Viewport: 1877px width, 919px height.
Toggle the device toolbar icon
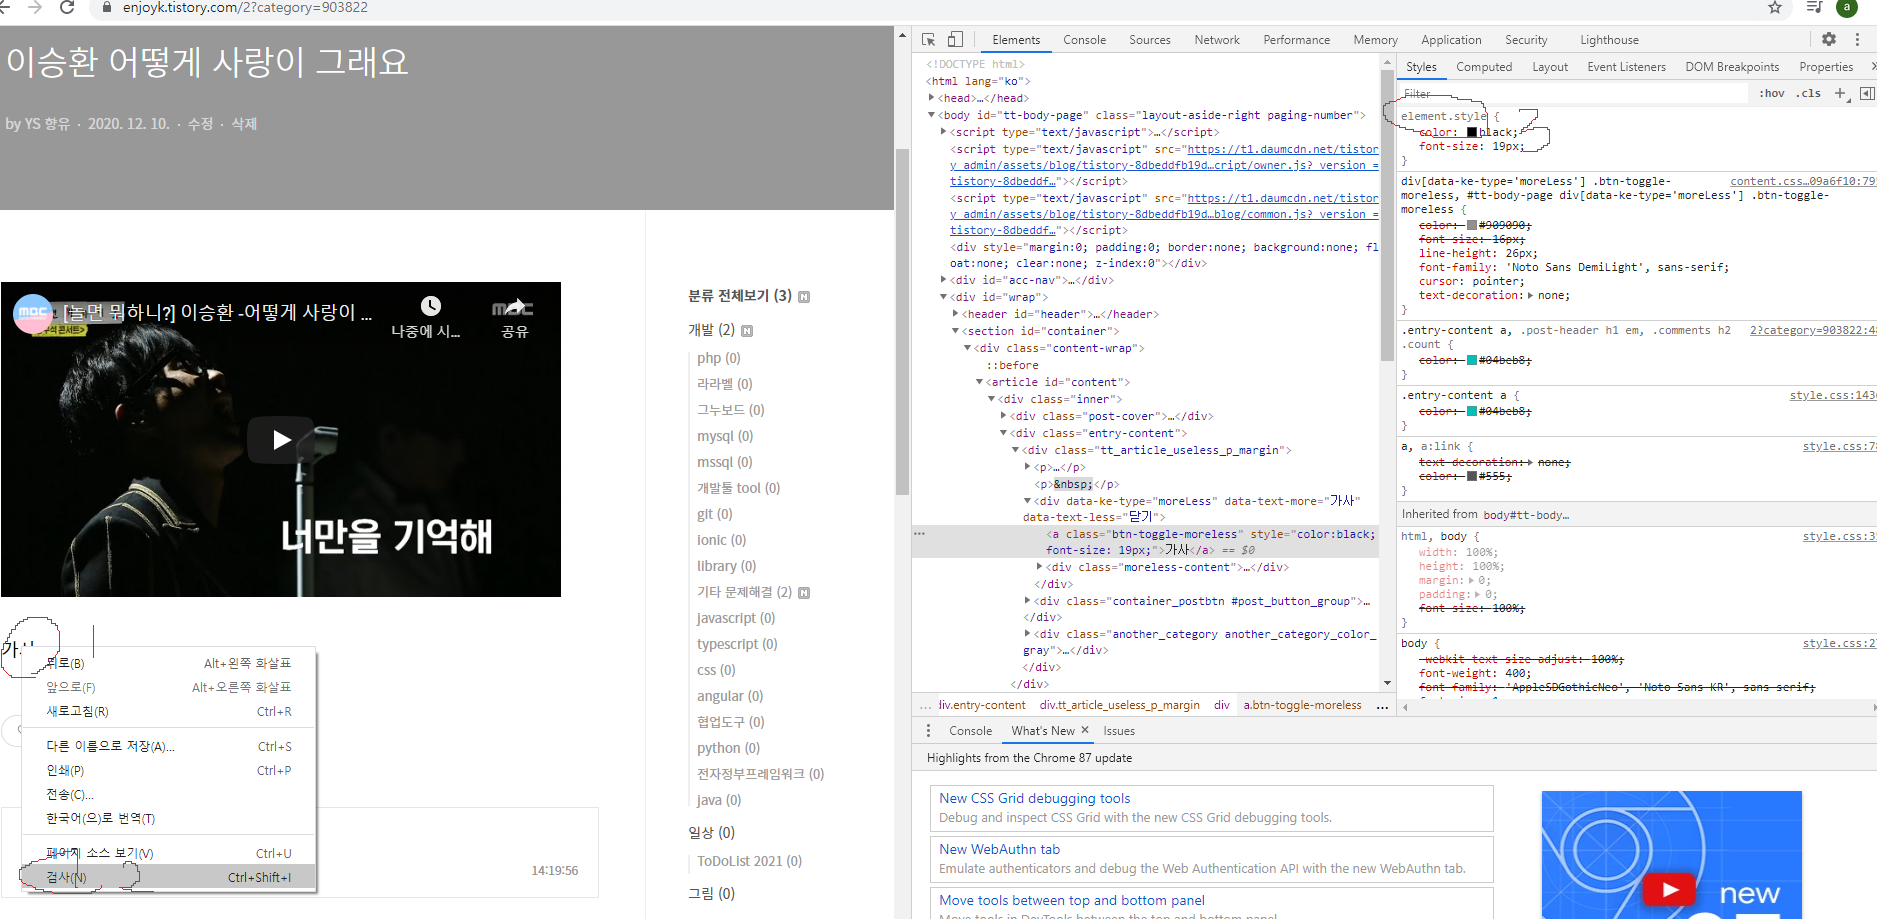[955, 39]
